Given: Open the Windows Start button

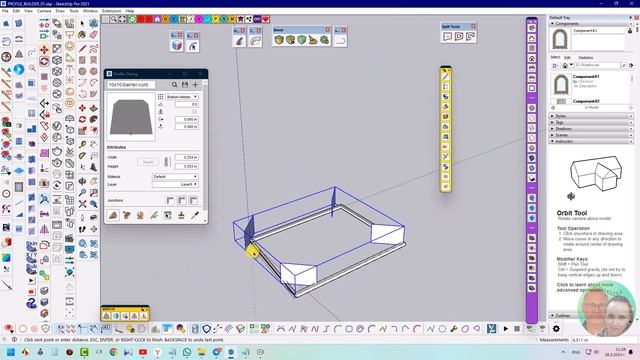Looking at the screenshot, I should tap(11, 352).
